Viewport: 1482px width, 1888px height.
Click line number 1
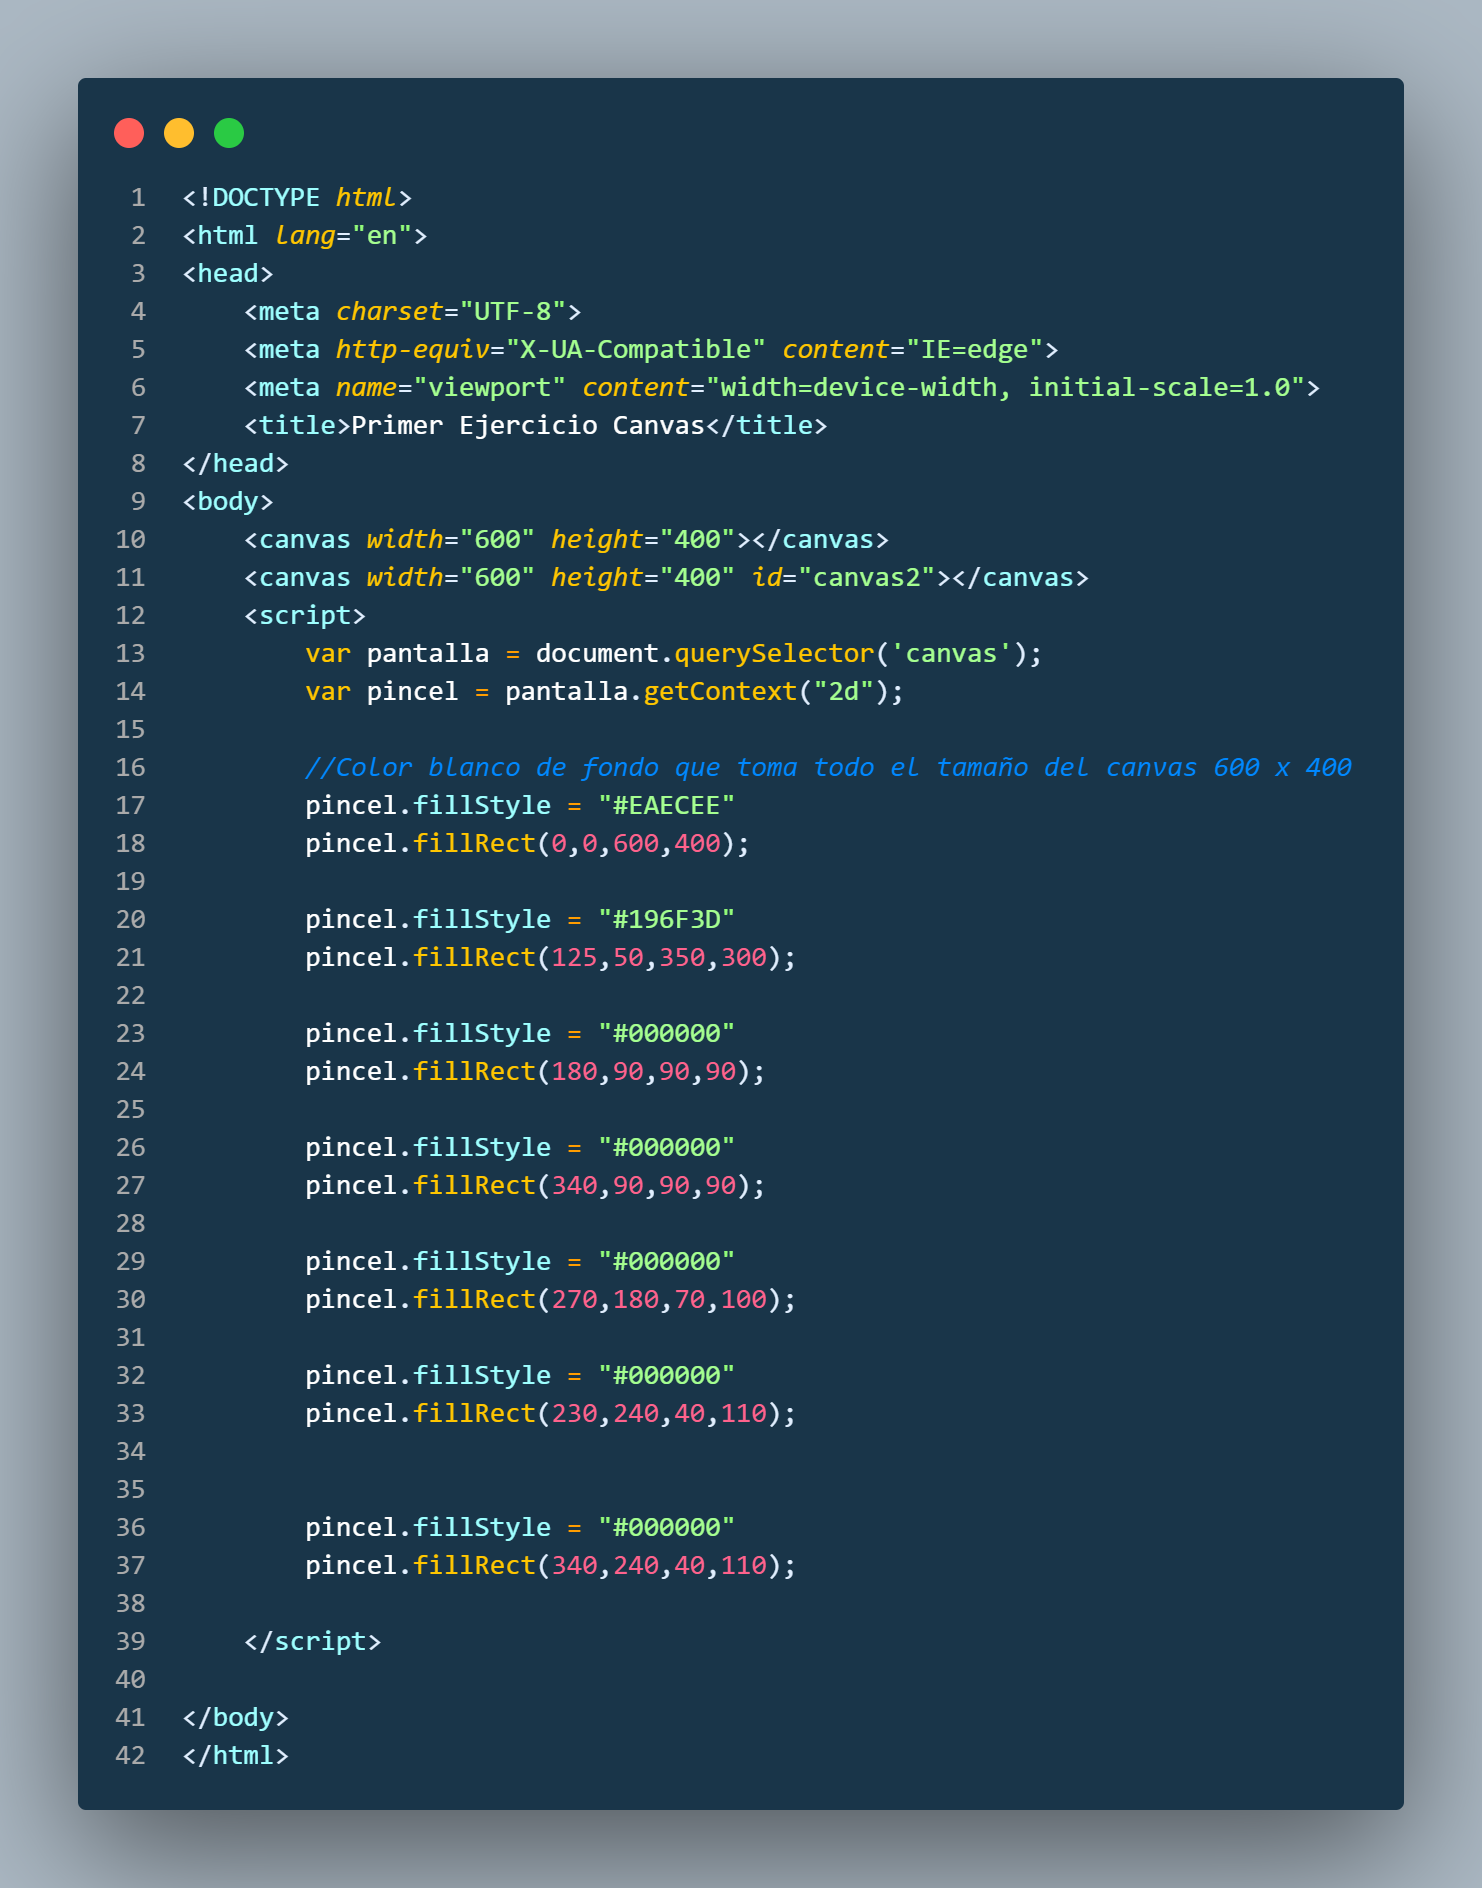(138, 197)
